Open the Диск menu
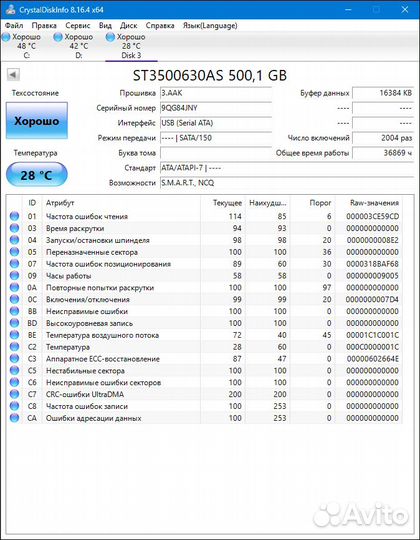This screenshot has height=540, width=420. coord(128,25)
